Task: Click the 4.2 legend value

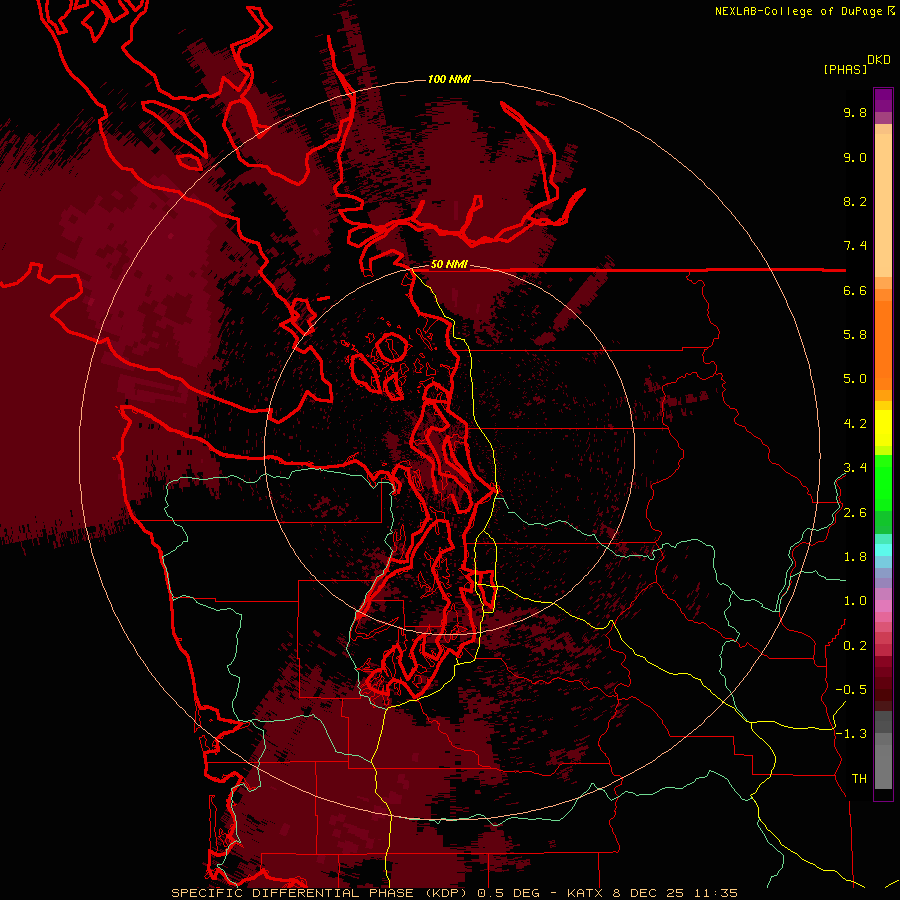Action: pos(855,424)
